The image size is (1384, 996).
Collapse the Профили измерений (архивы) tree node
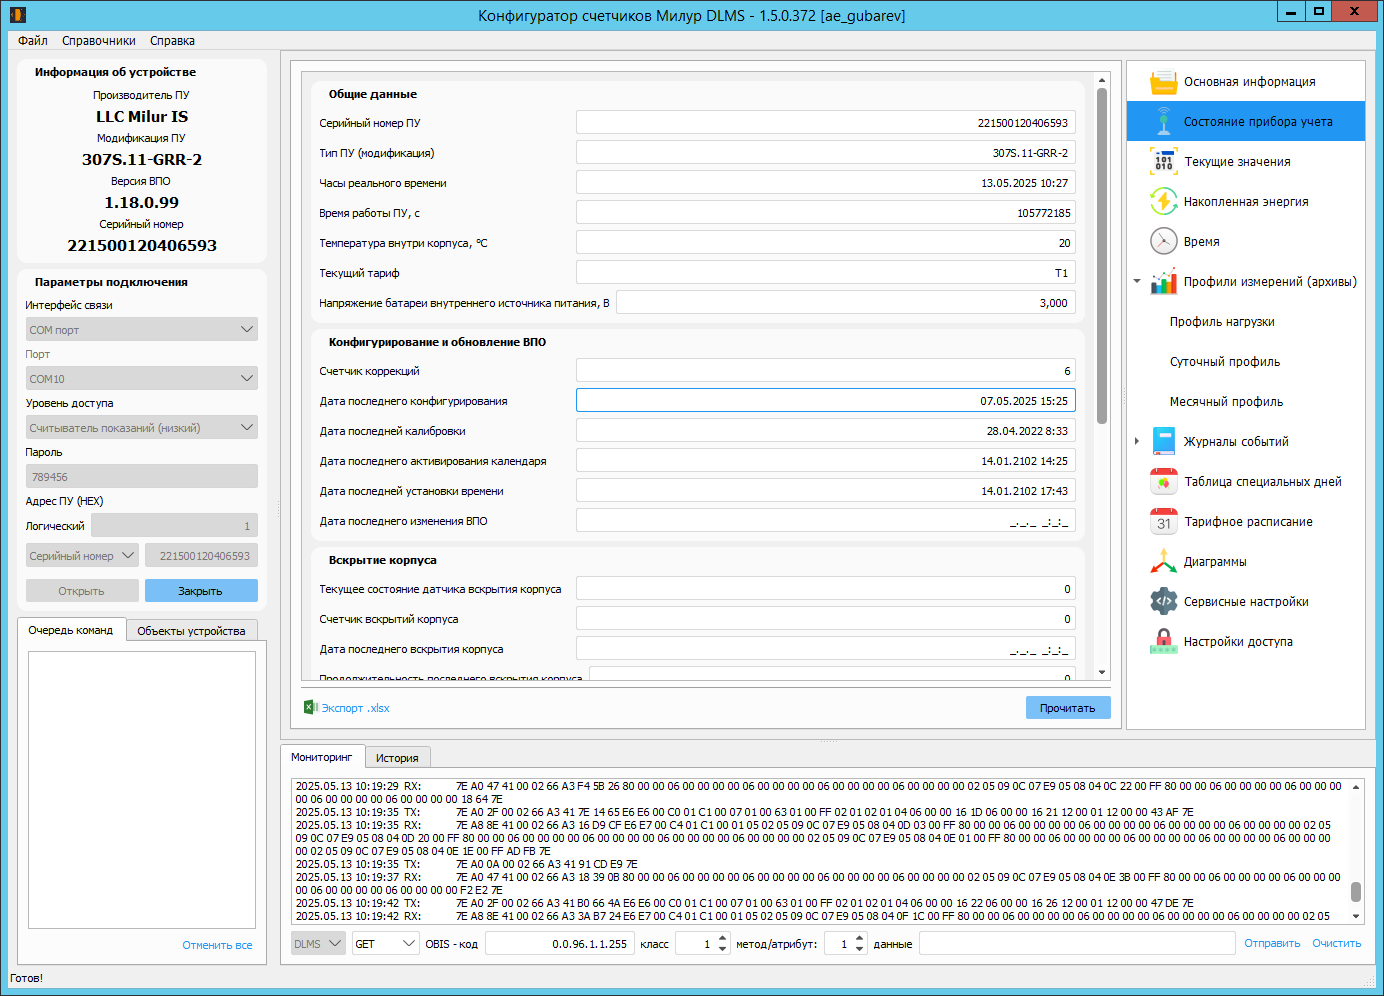[x=1137, y=281]
